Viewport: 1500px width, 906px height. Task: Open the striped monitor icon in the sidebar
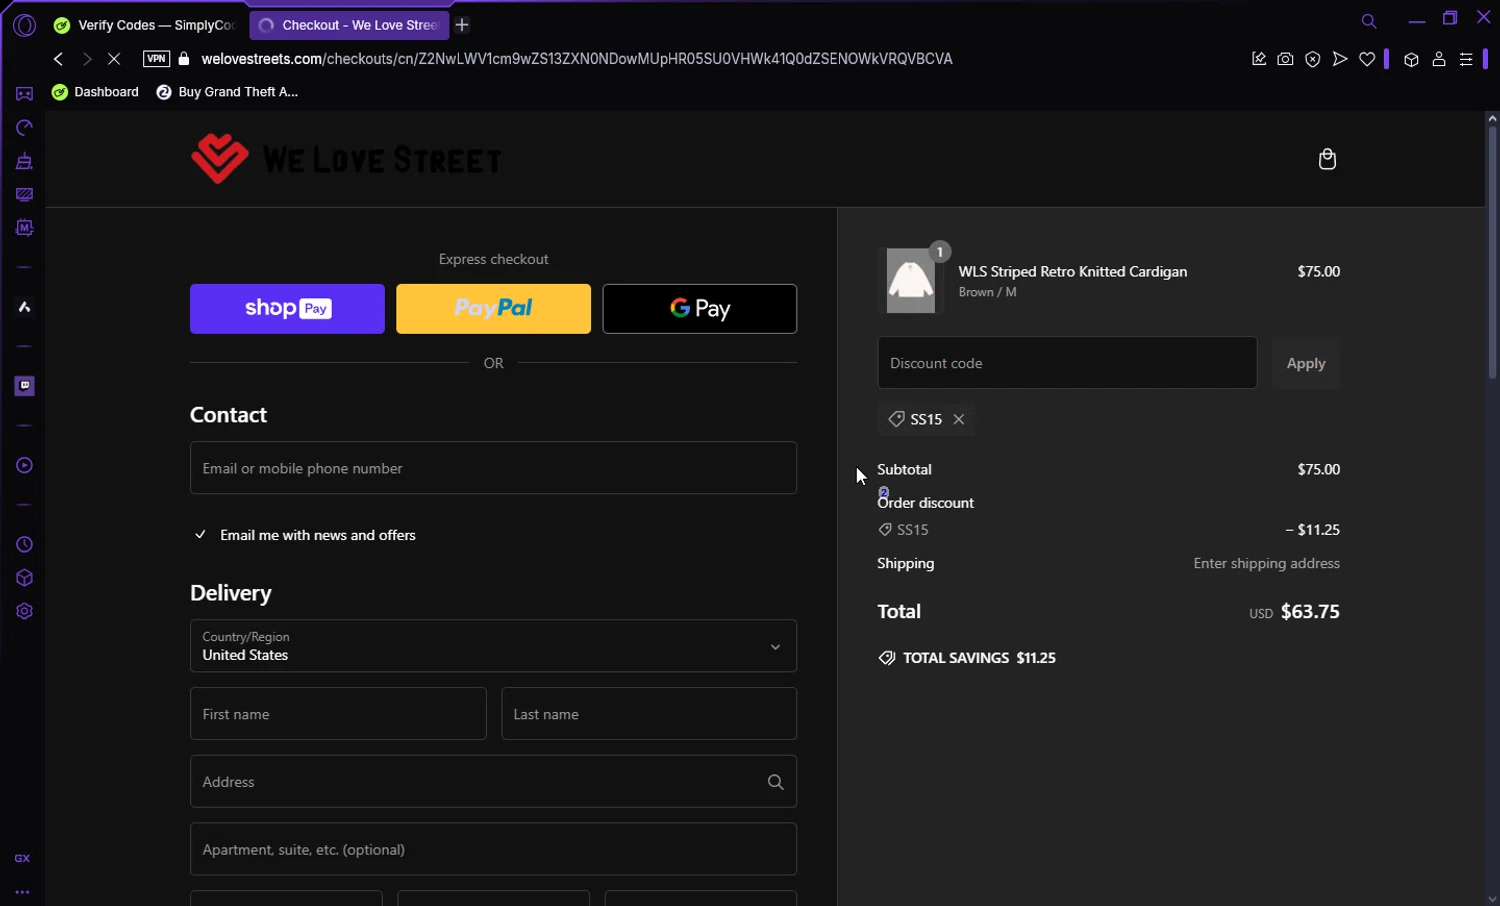tap(24, 194)
